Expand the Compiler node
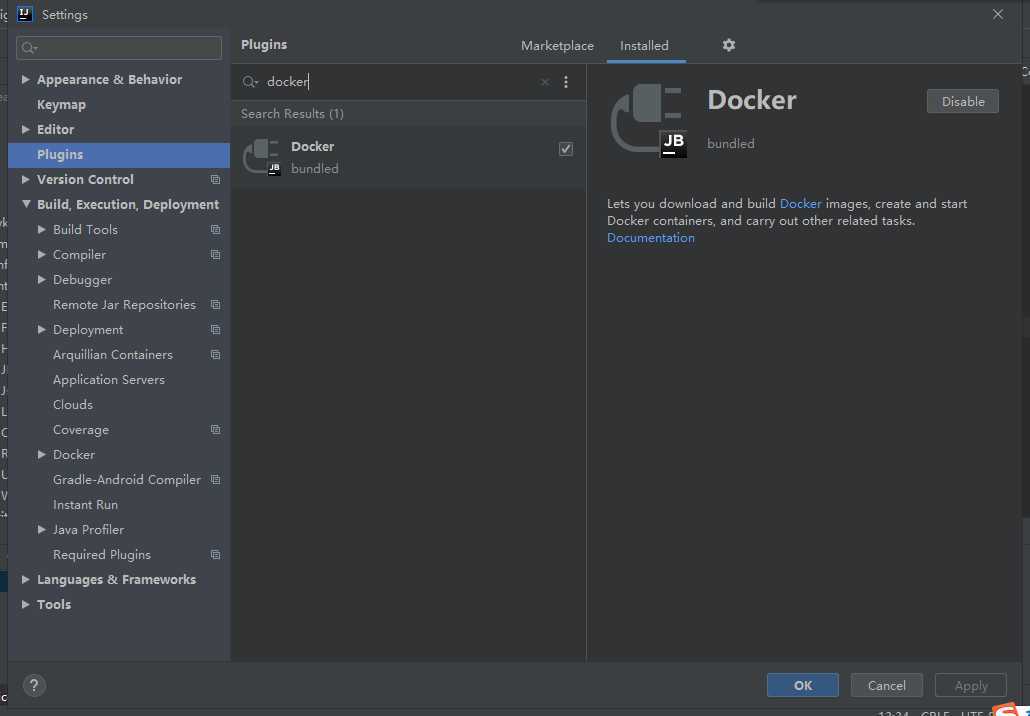This screenshot has height=716, width=1030. [x=41, y=254]
